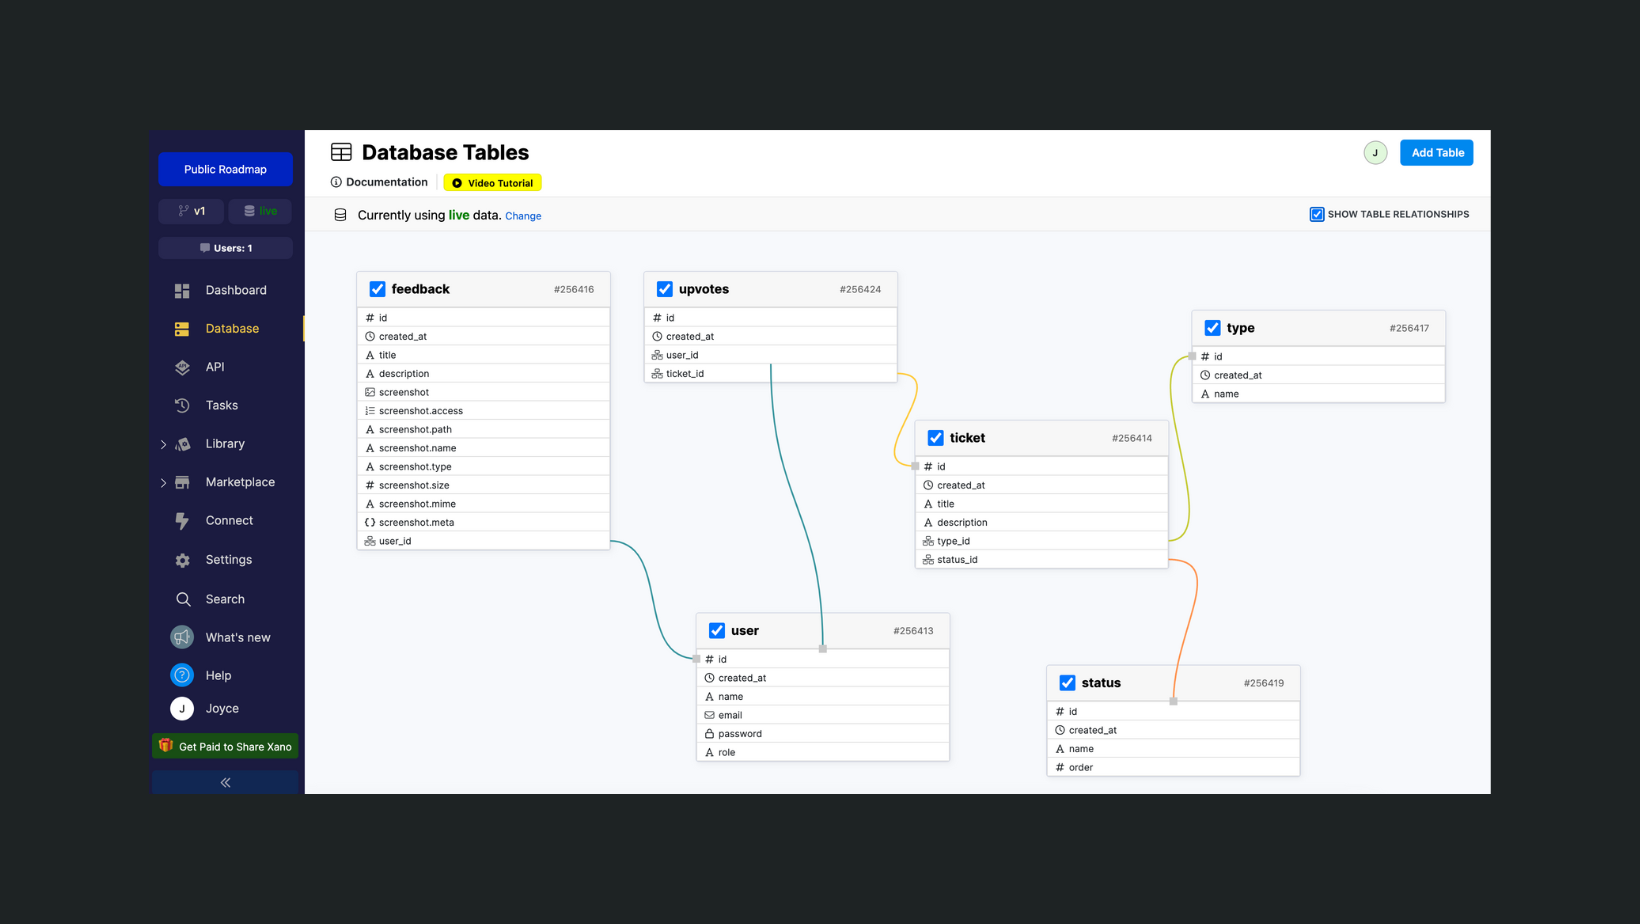Select the type_id field in ticket table
1640x924 pixels.
(1041, 541)
